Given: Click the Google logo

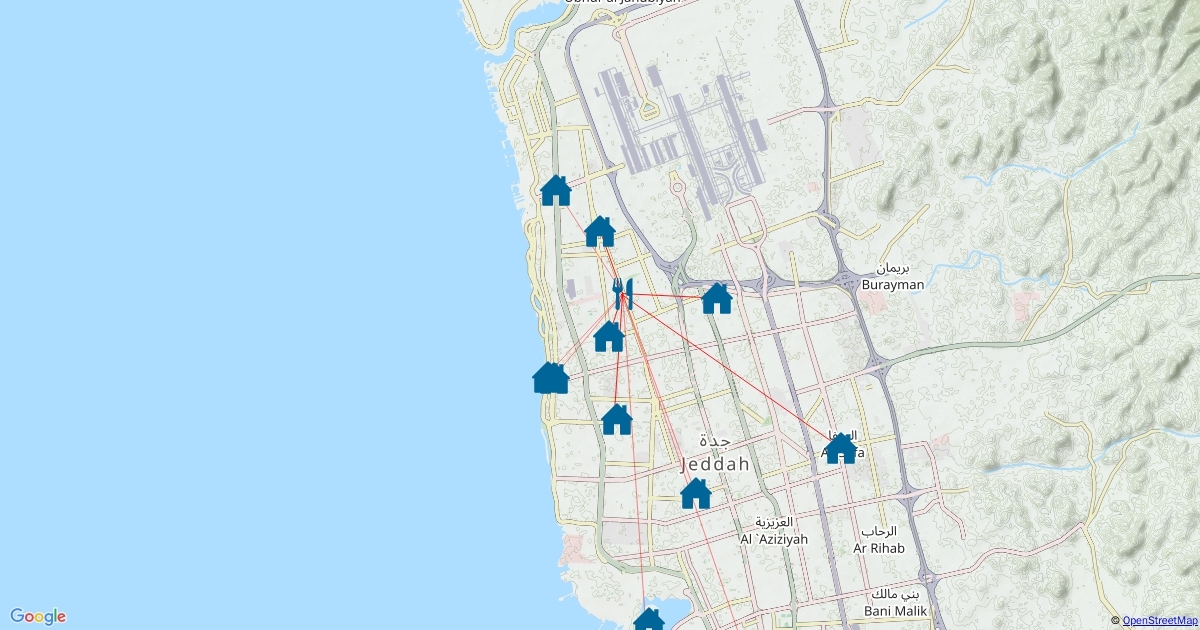Looking at the screenshot, I should click(x=38, y=616).
